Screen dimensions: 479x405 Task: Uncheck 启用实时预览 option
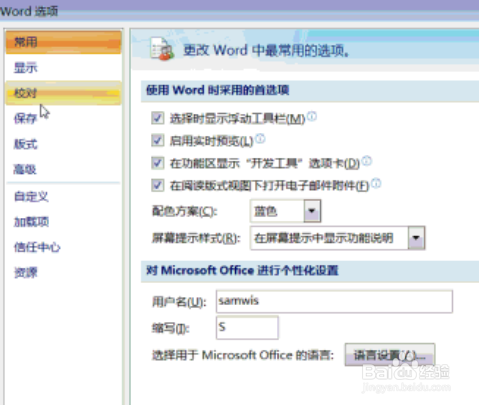point(158,140)
